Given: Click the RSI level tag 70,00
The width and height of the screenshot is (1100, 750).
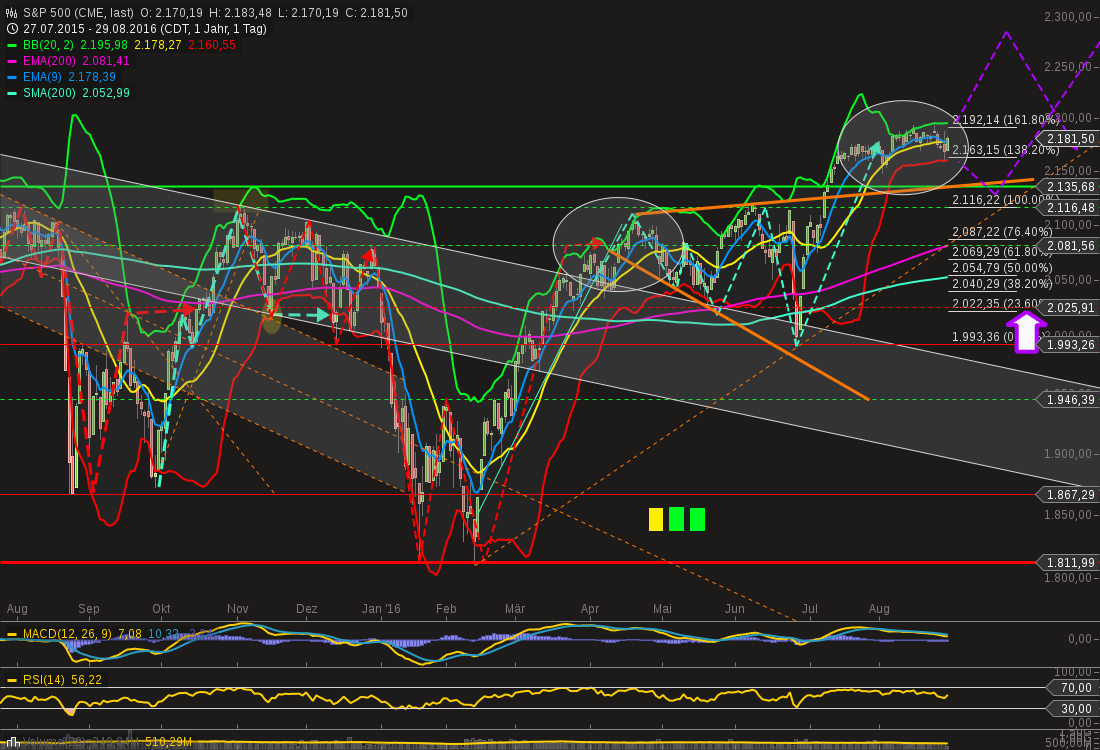Looking at the screenshot, I should coord(1073,688).
